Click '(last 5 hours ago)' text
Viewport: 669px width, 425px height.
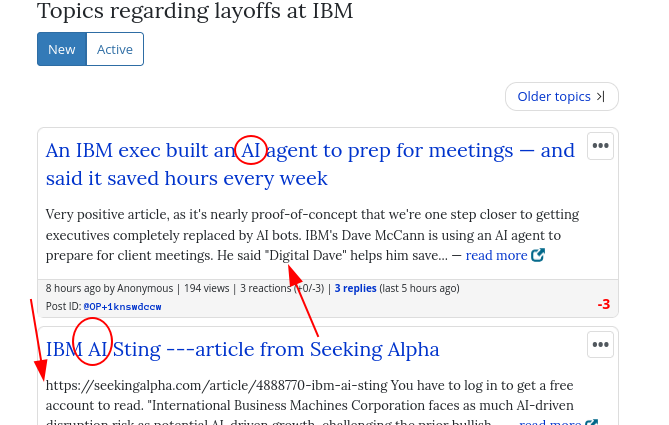(x=419, y=288)
